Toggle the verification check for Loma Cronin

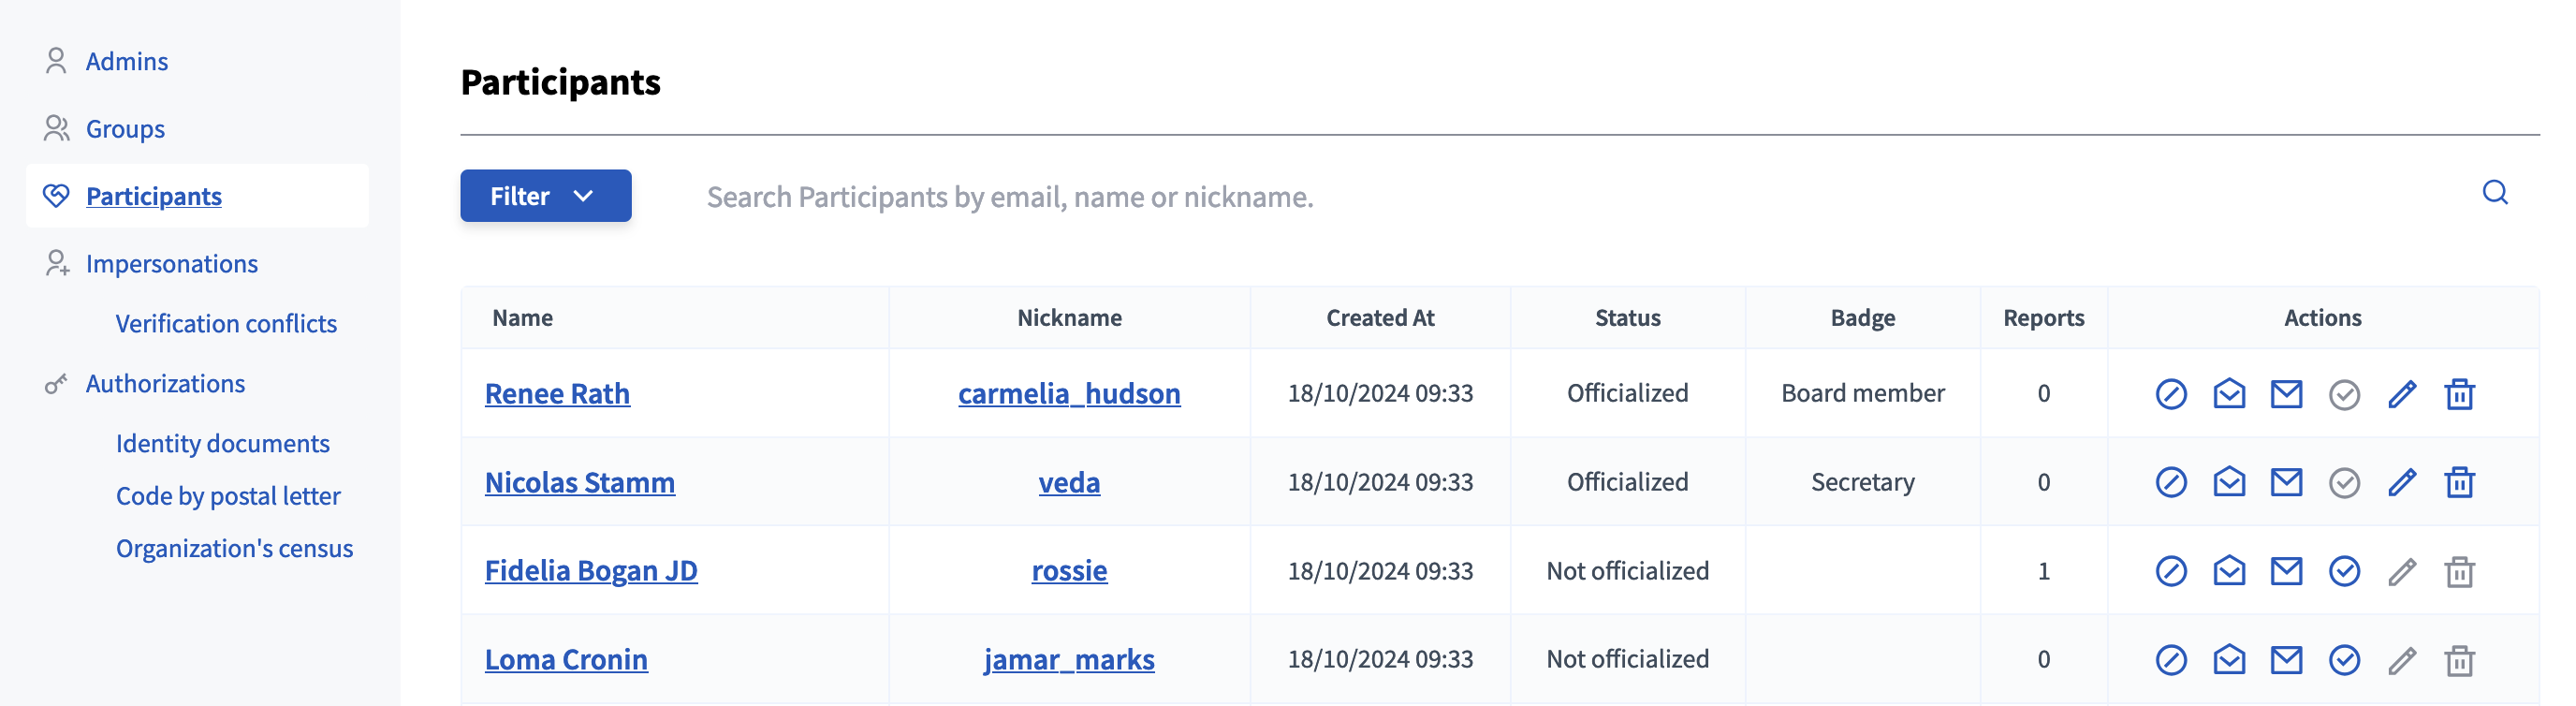click(x=2343, y=659)
